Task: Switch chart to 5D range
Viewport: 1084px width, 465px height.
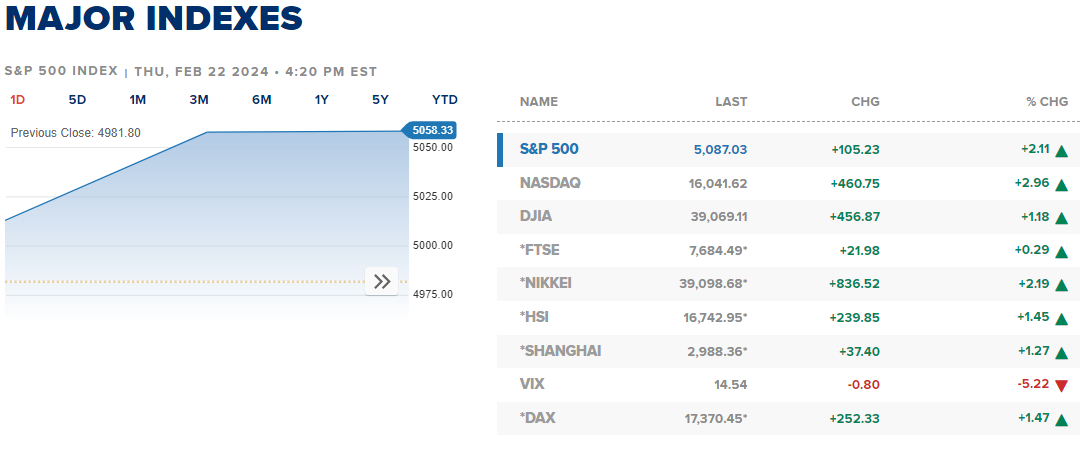Action: click(77, 100)
